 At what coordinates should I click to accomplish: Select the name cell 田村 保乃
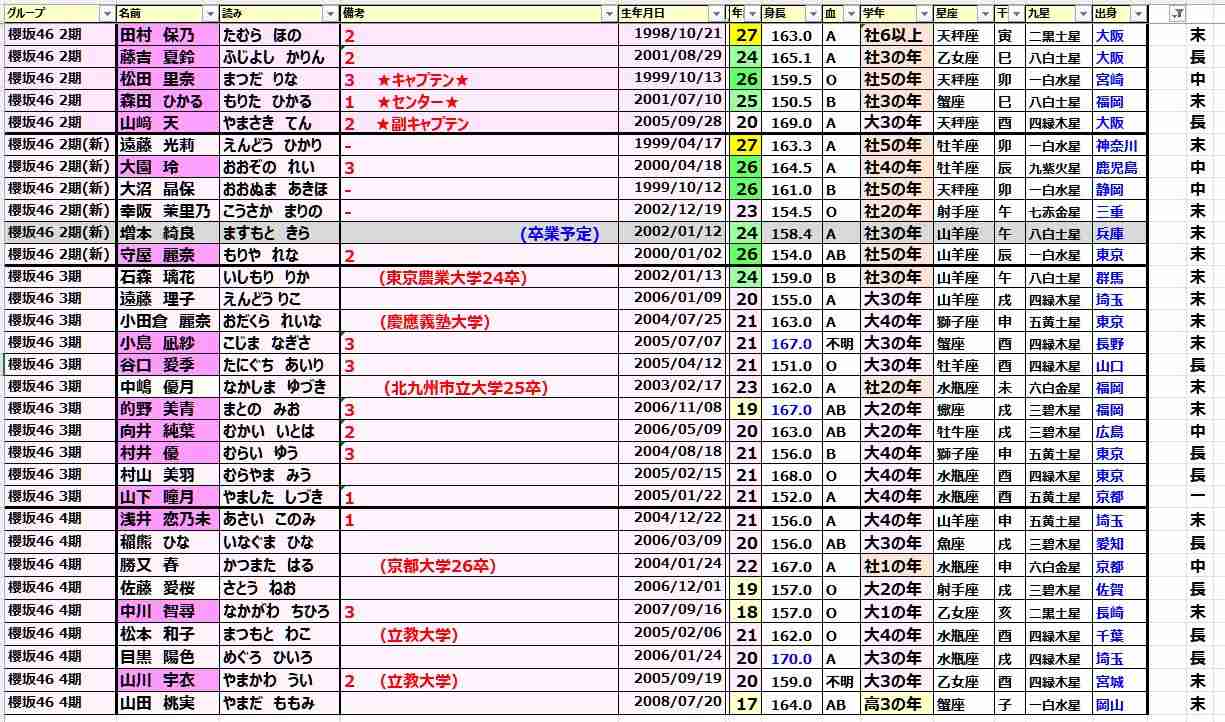point(167,35)
